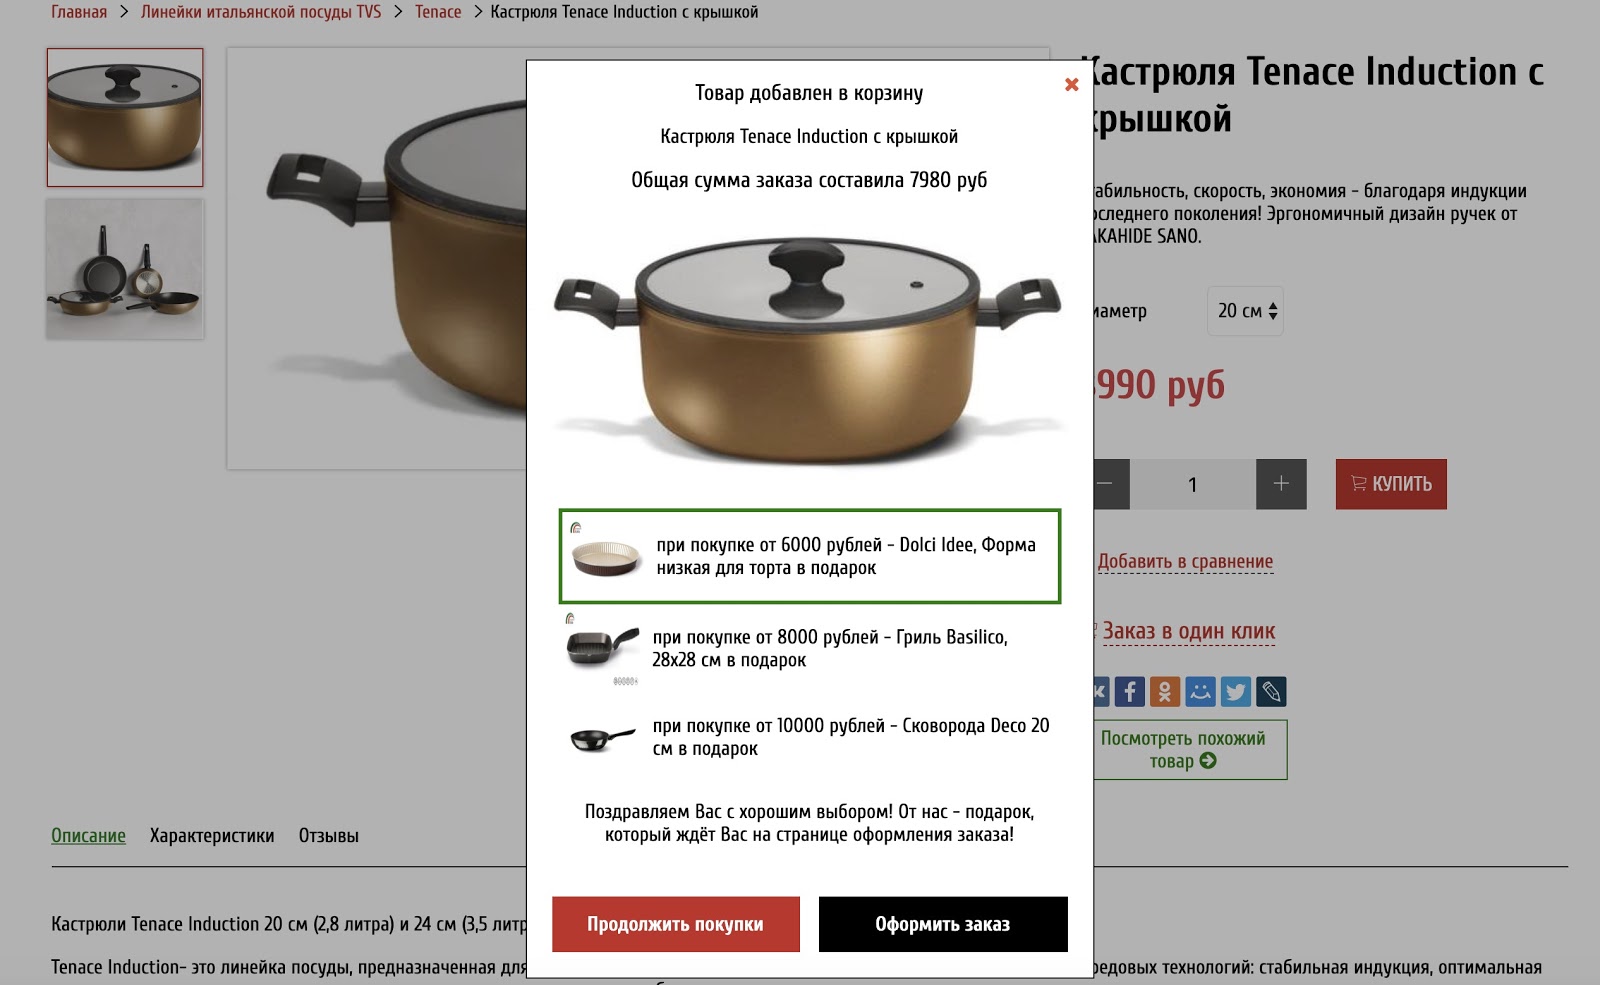The height and width of the screenshot is (985, 1600).
Task: Click the КУПИТЬ cart button
Action: tap(1391, 484)
